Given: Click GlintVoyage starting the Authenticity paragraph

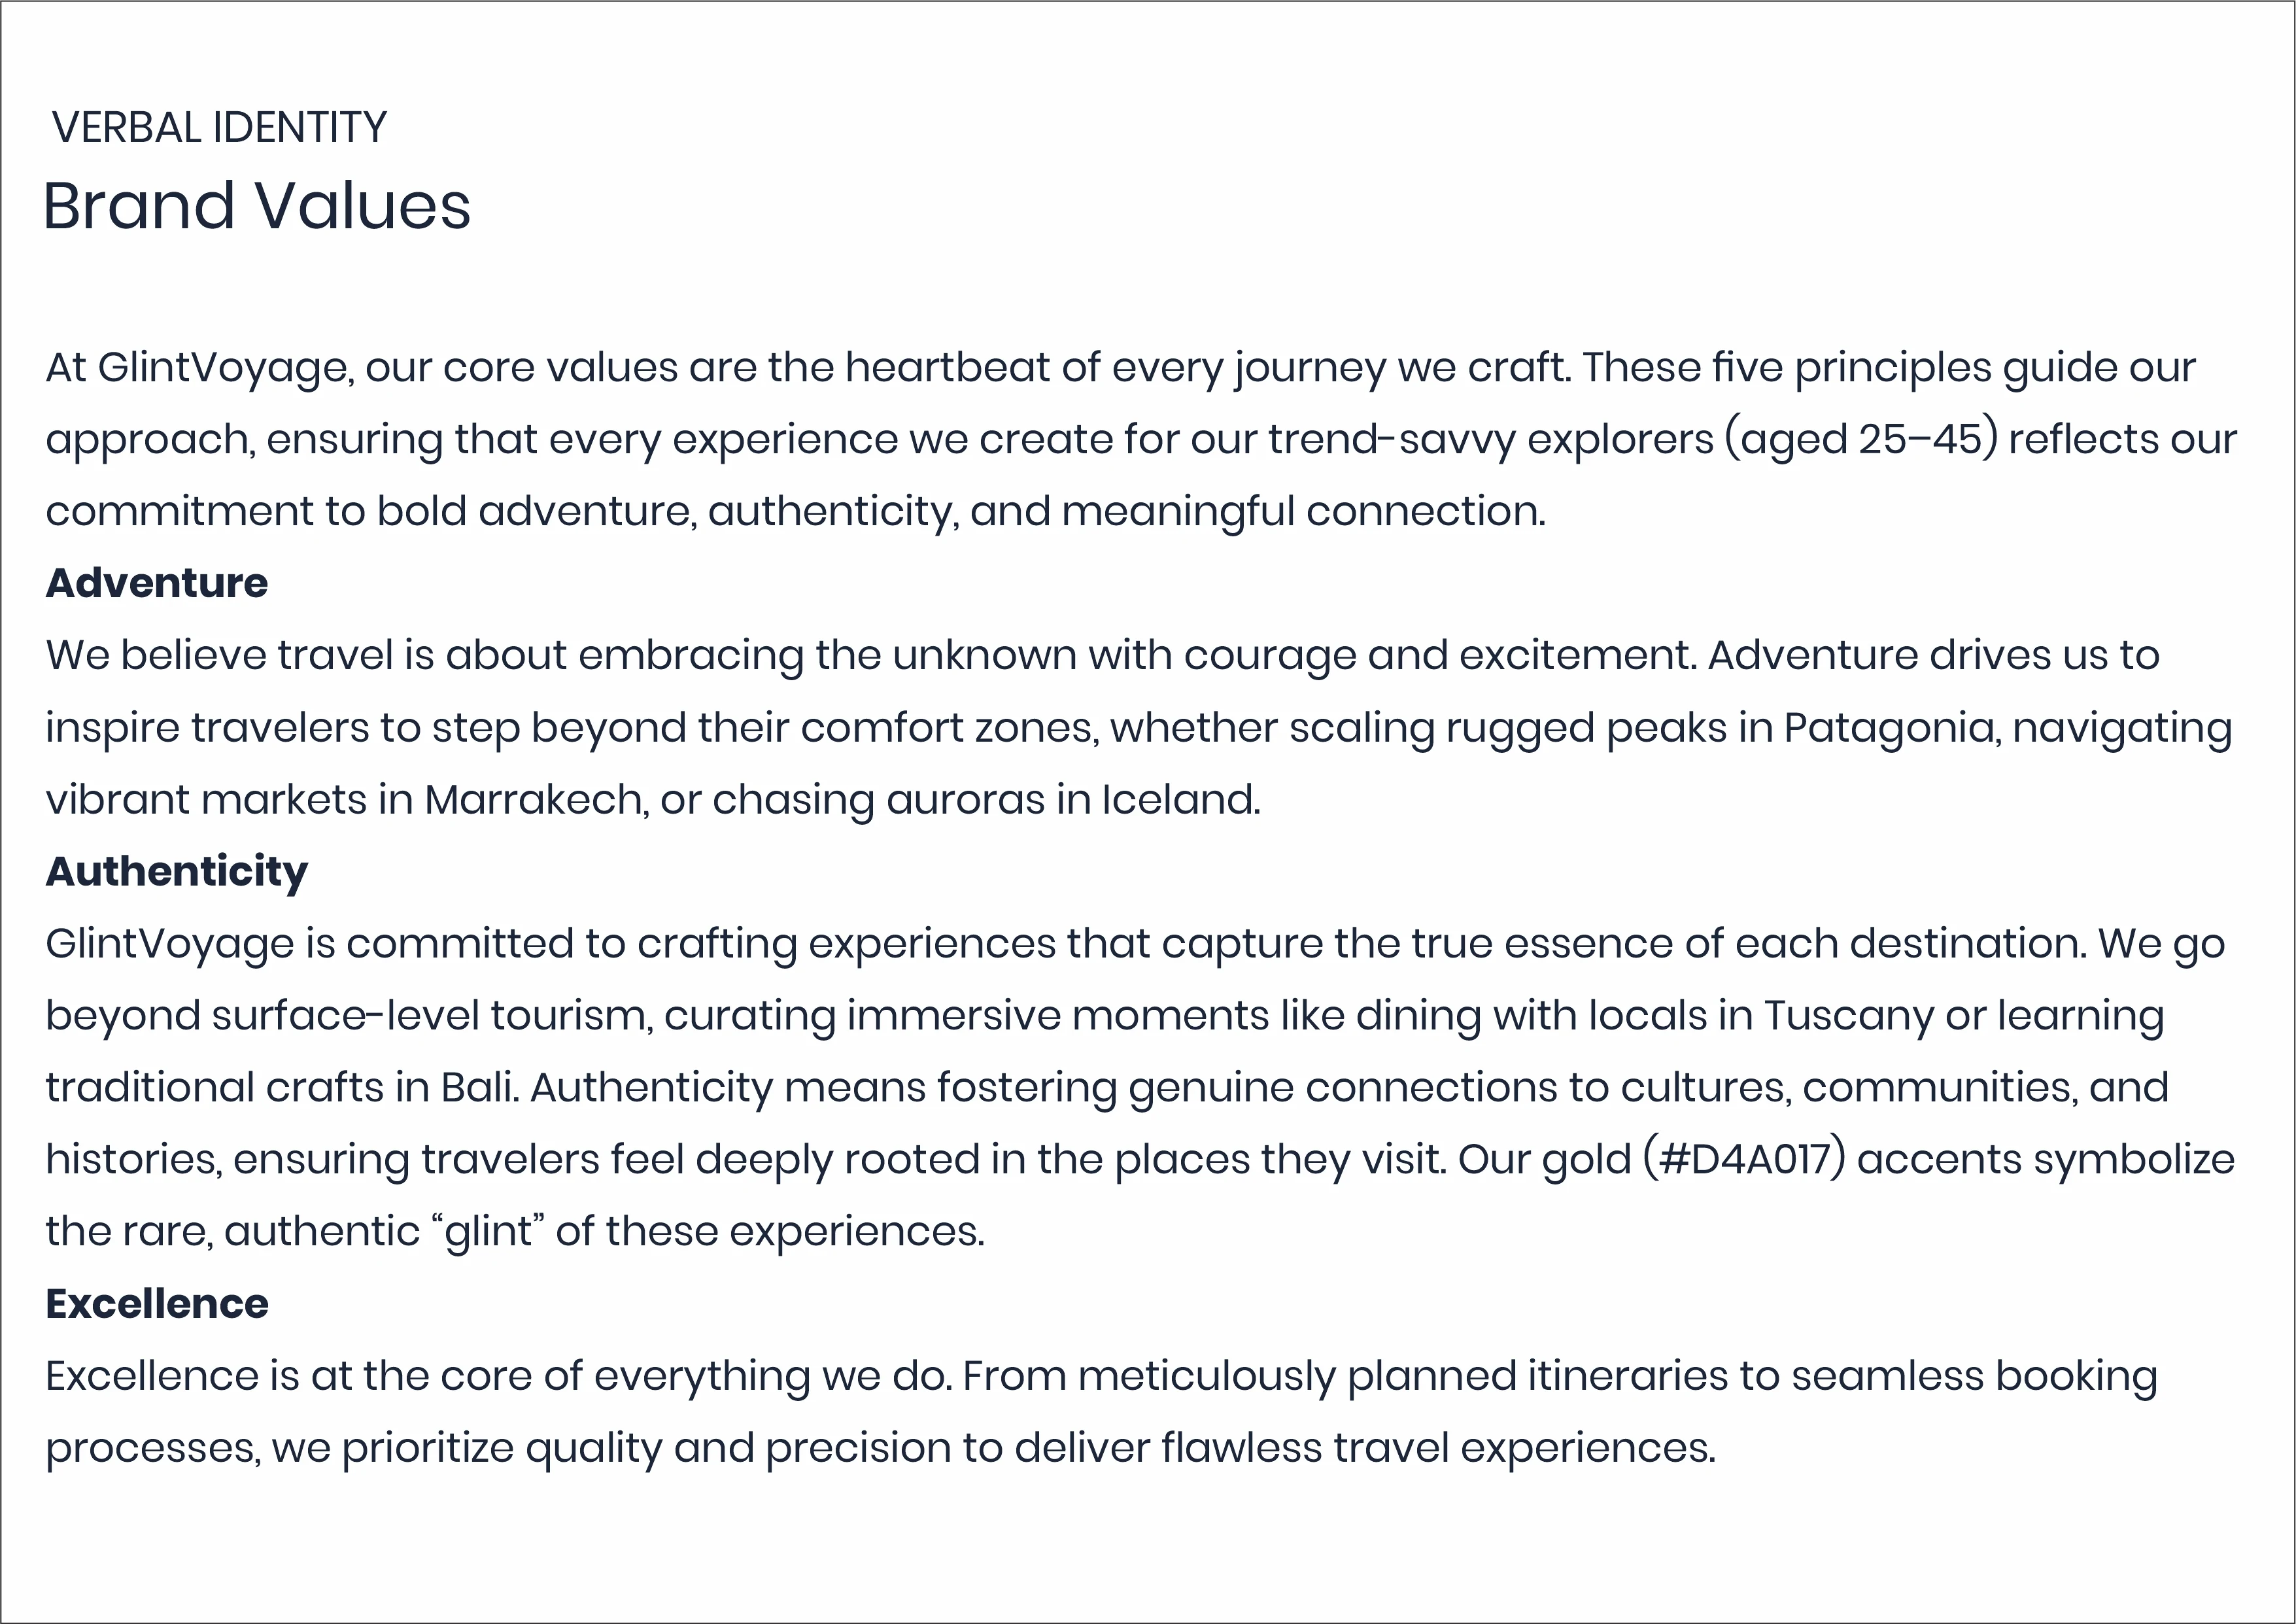Looking at the screenshot, I should tap(170, 944).
